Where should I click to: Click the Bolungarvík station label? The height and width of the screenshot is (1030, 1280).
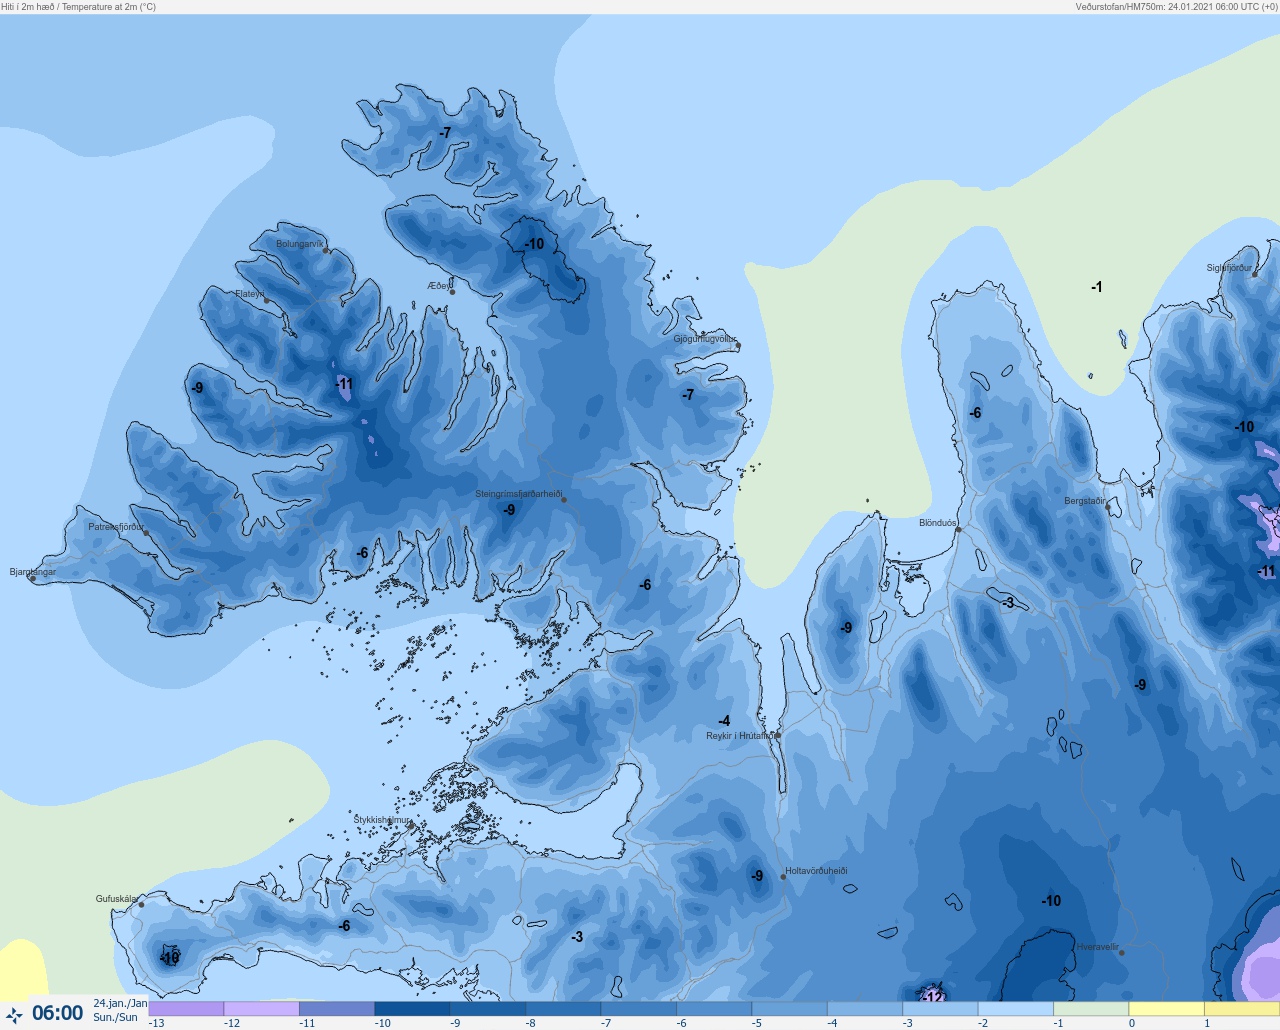300,244
